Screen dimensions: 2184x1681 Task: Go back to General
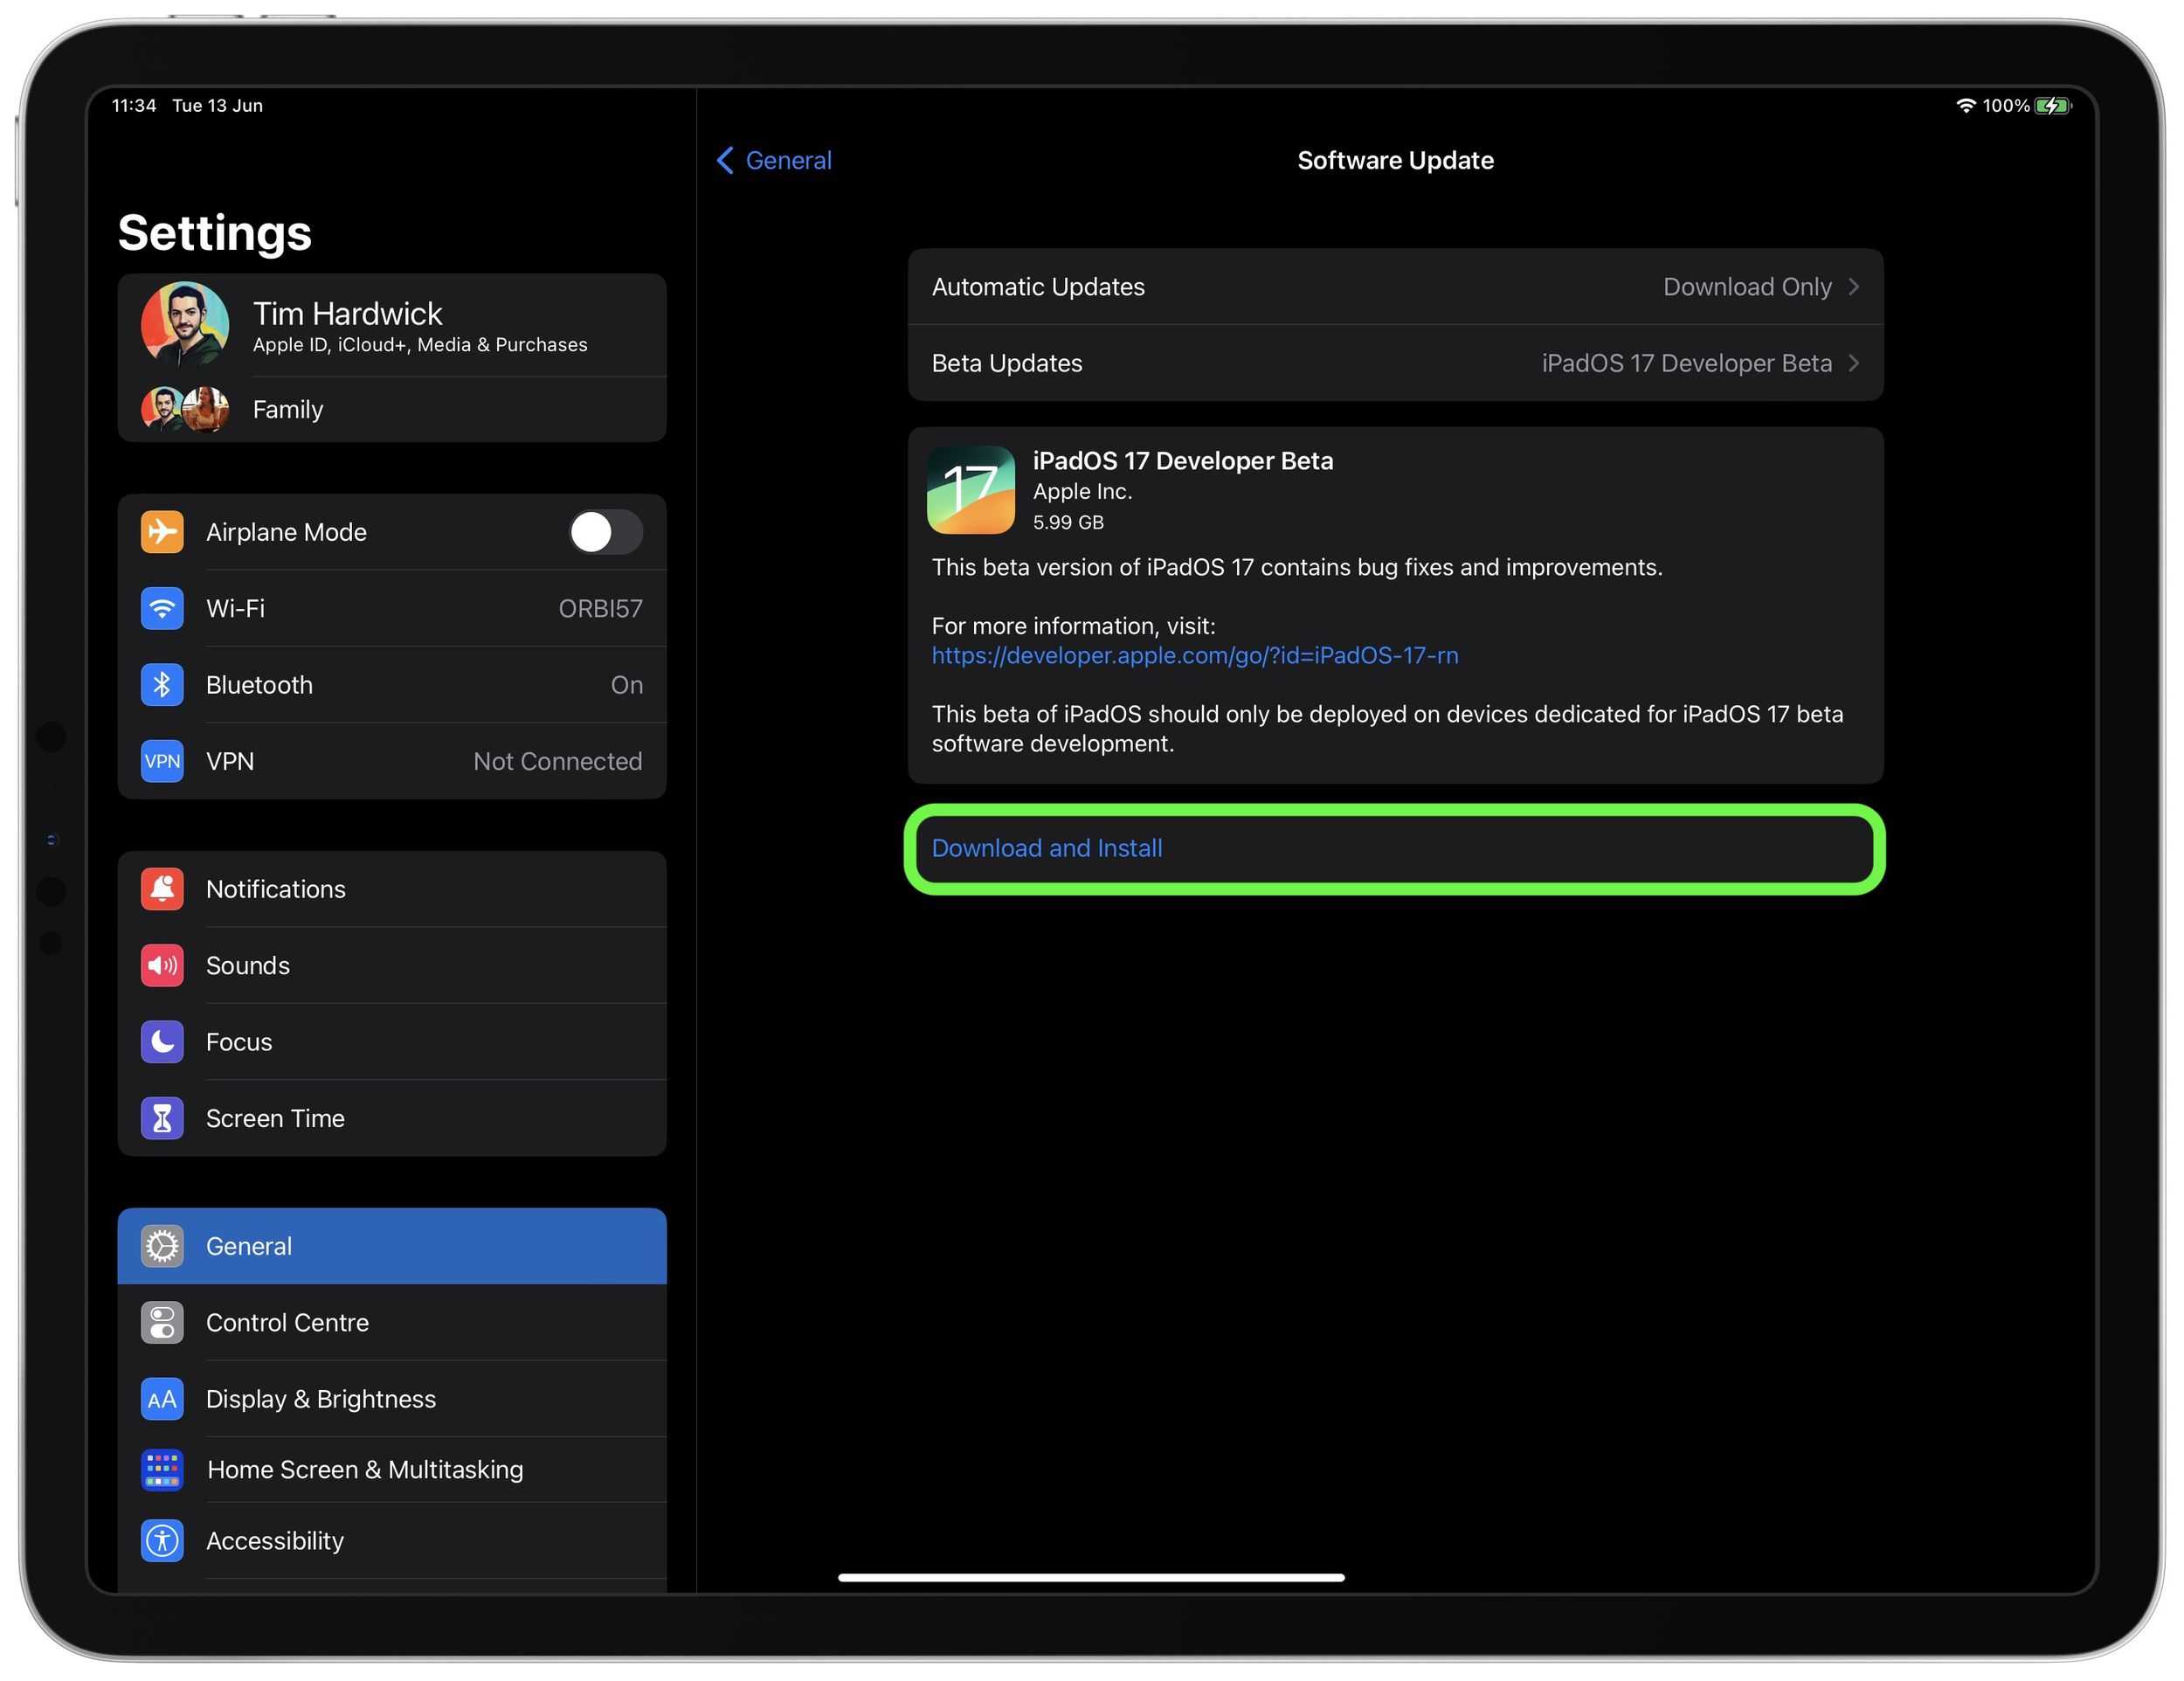click(775, 160)
